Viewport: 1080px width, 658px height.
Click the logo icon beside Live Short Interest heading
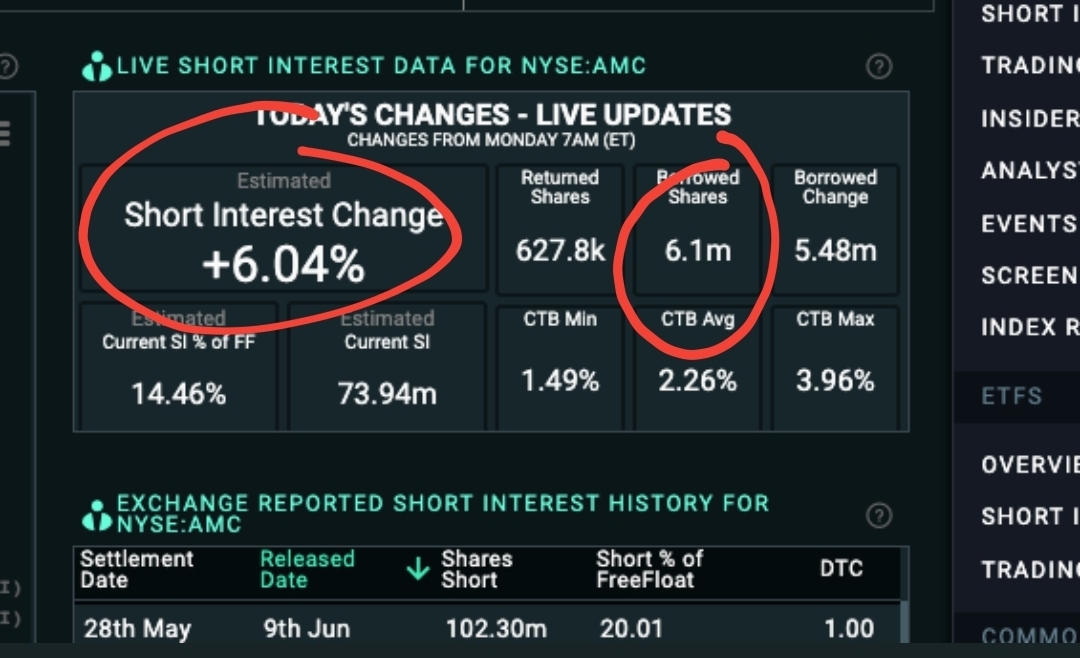click(x=97, y=67)
